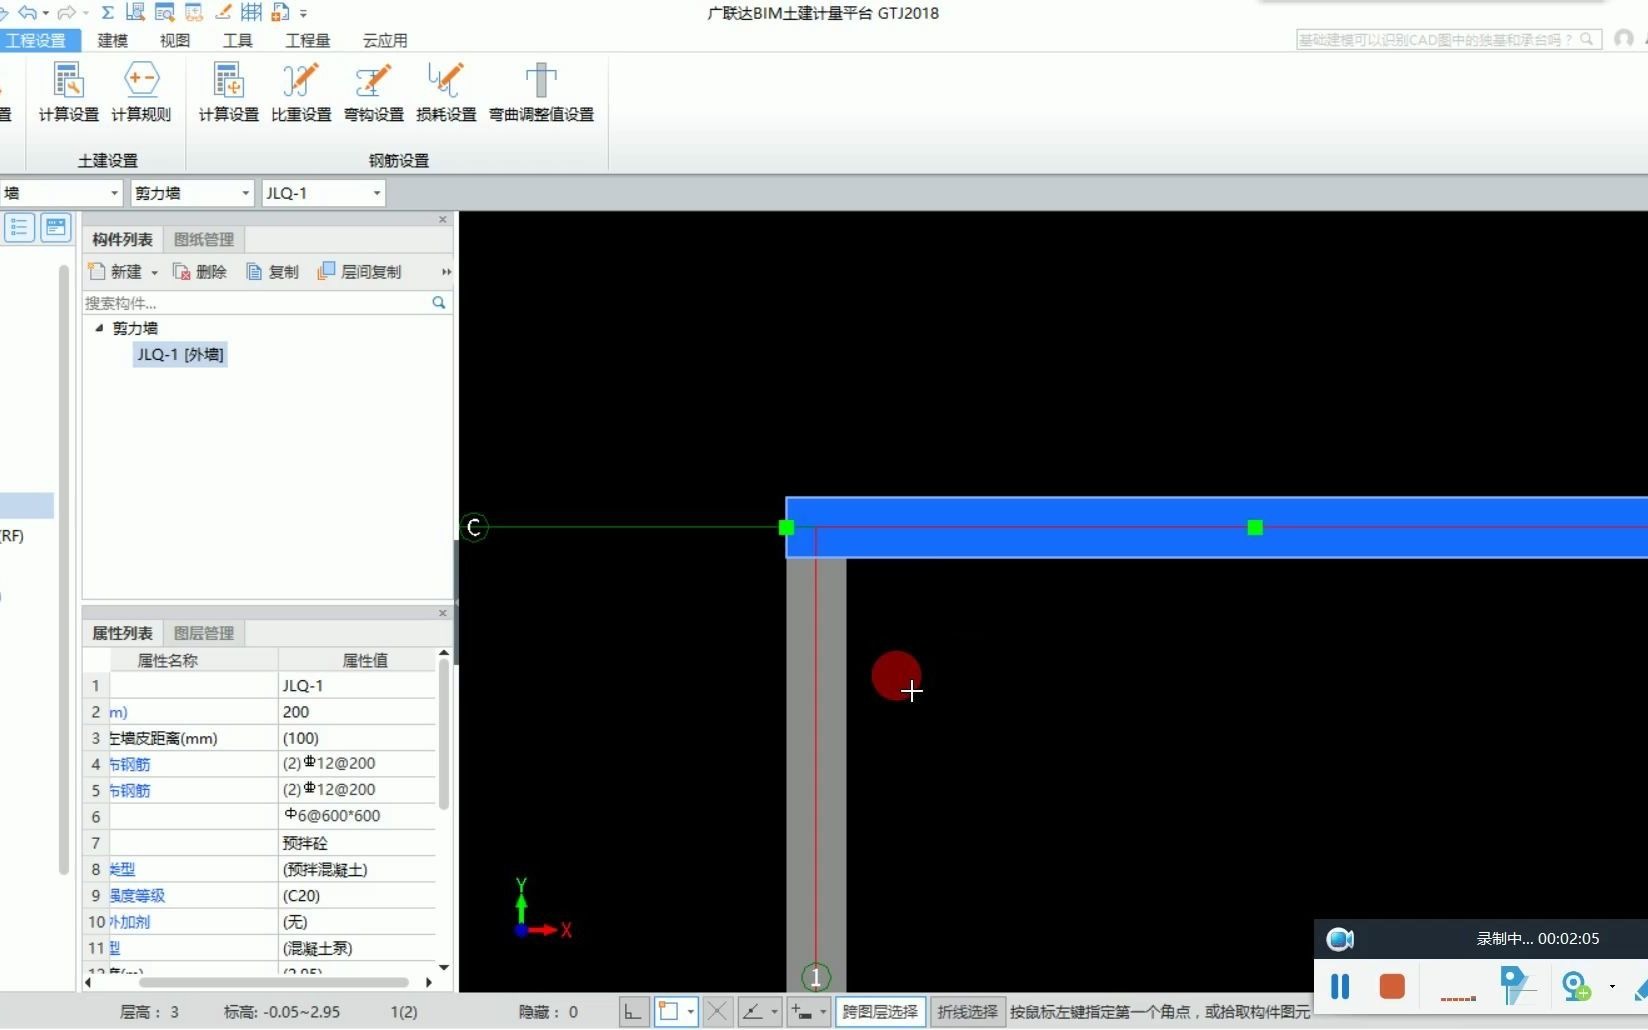Open 计算设置 in the 土建设置 group
This screenshot has height=1030, width=1648.
coord(68,93)
